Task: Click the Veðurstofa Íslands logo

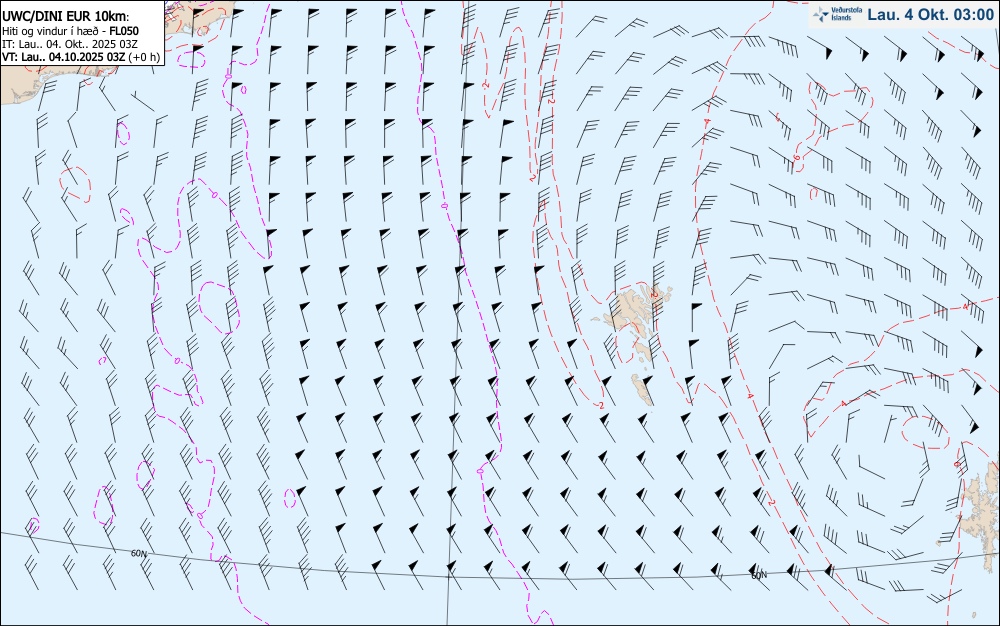Action: point(837,14)
